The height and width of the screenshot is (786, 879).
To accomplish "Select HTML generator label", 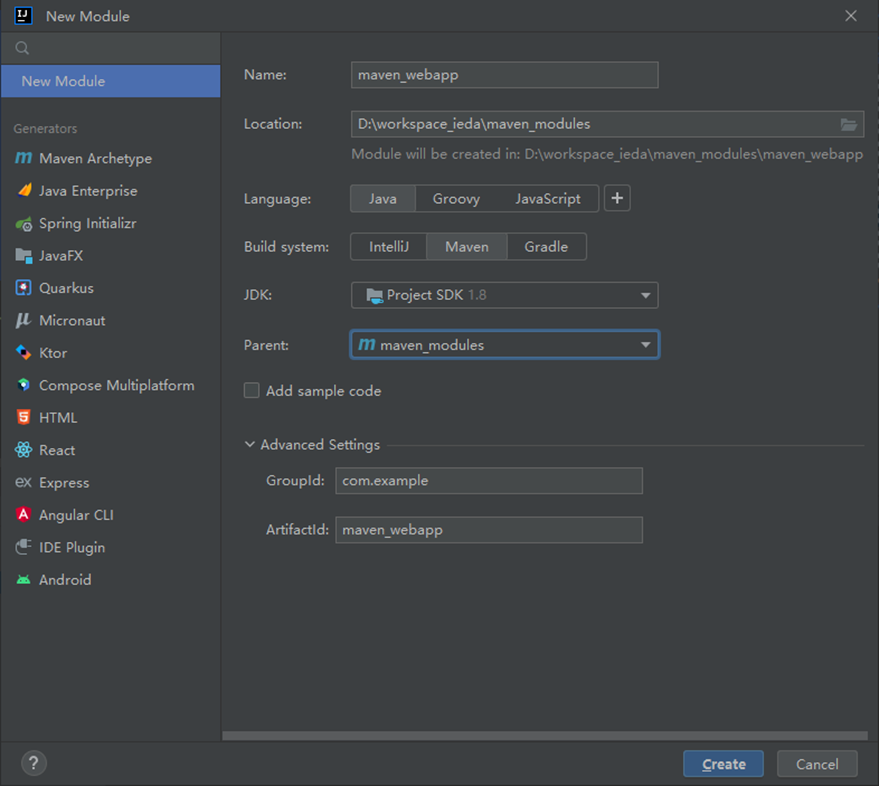I will click(58, 418).
